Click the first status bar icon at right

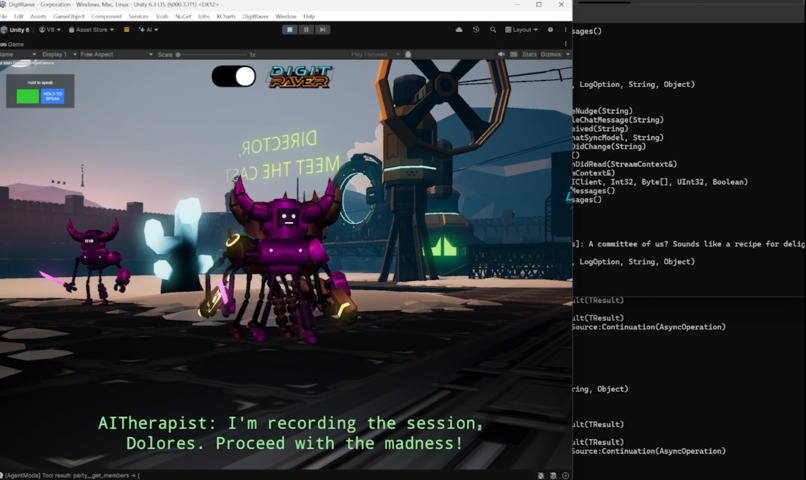point(541,475)
